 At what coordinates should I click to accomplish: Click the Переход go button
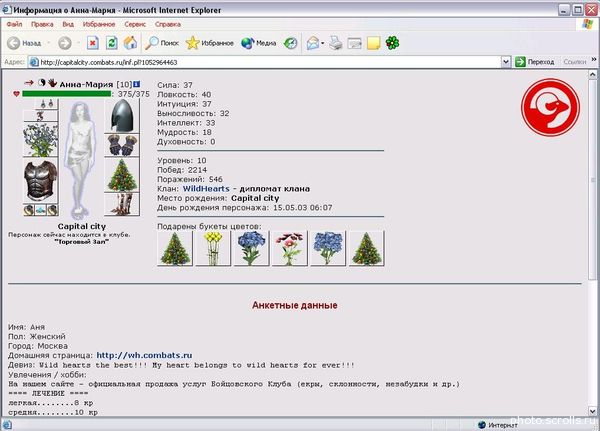535,62
